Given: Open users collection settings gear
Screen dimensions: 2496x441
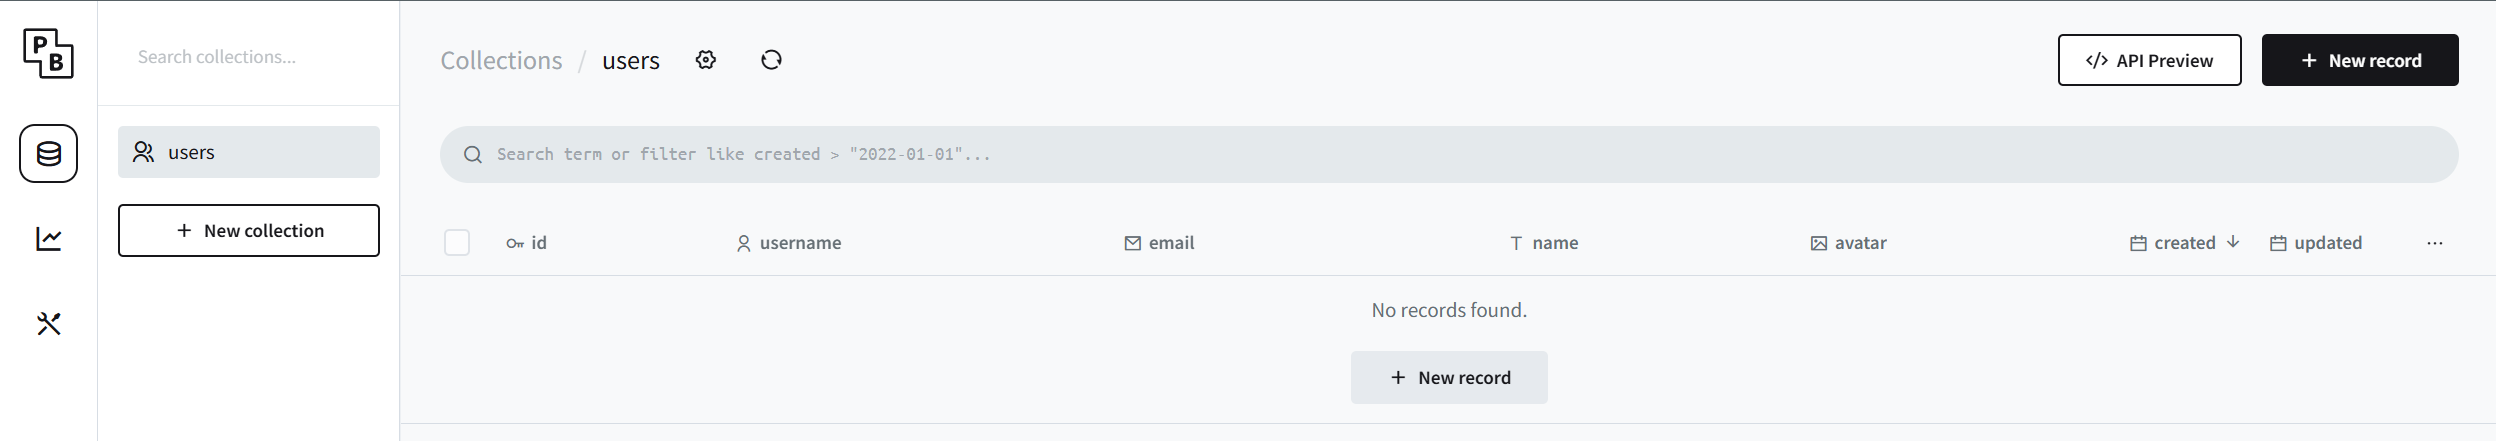Looking at the screenshot, I should pyautogui.click(x=706, y=60).
